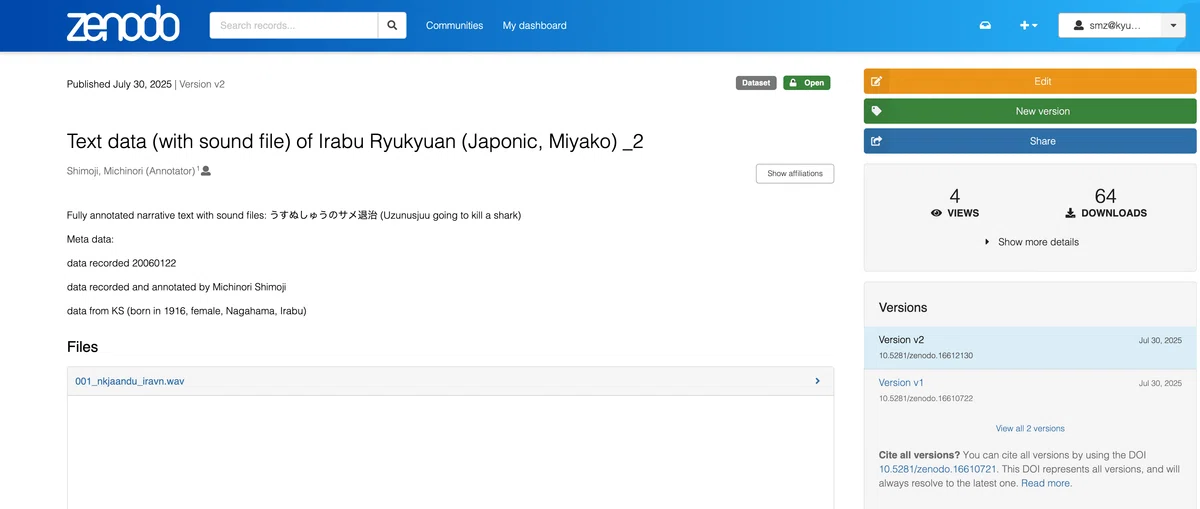Expand the 001_nkjaandu_iravn.wav file chevron
Image resolution: width=1200 pixels, height=509 pixels.
pos(817,381)
